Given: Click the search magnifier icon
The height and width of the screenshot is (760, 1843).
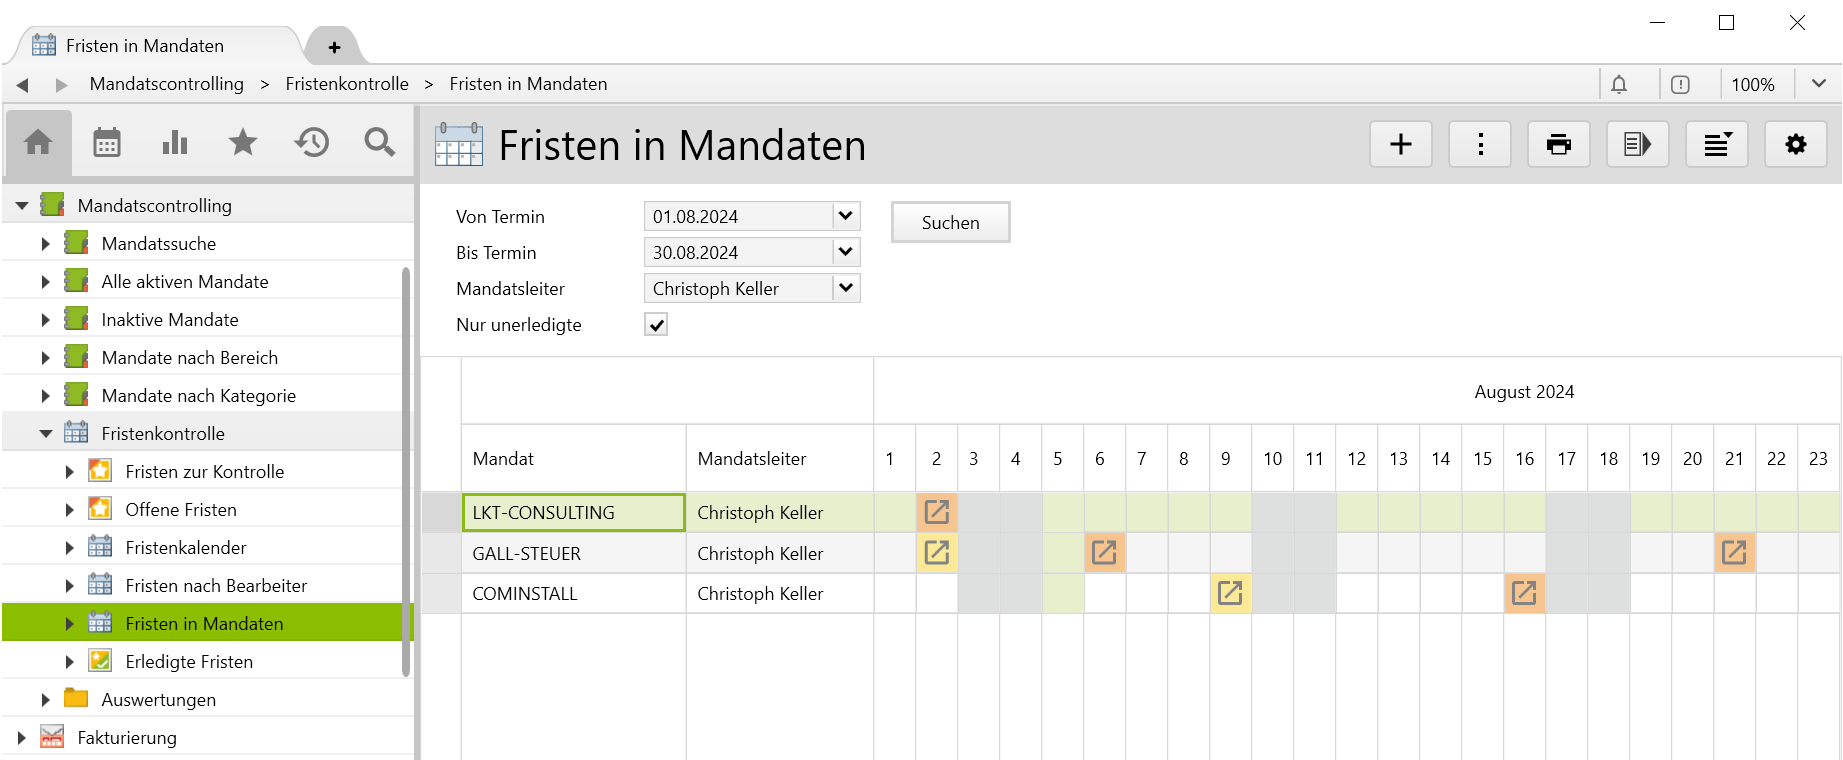Looking at the screenshot, I should (379, 143).
